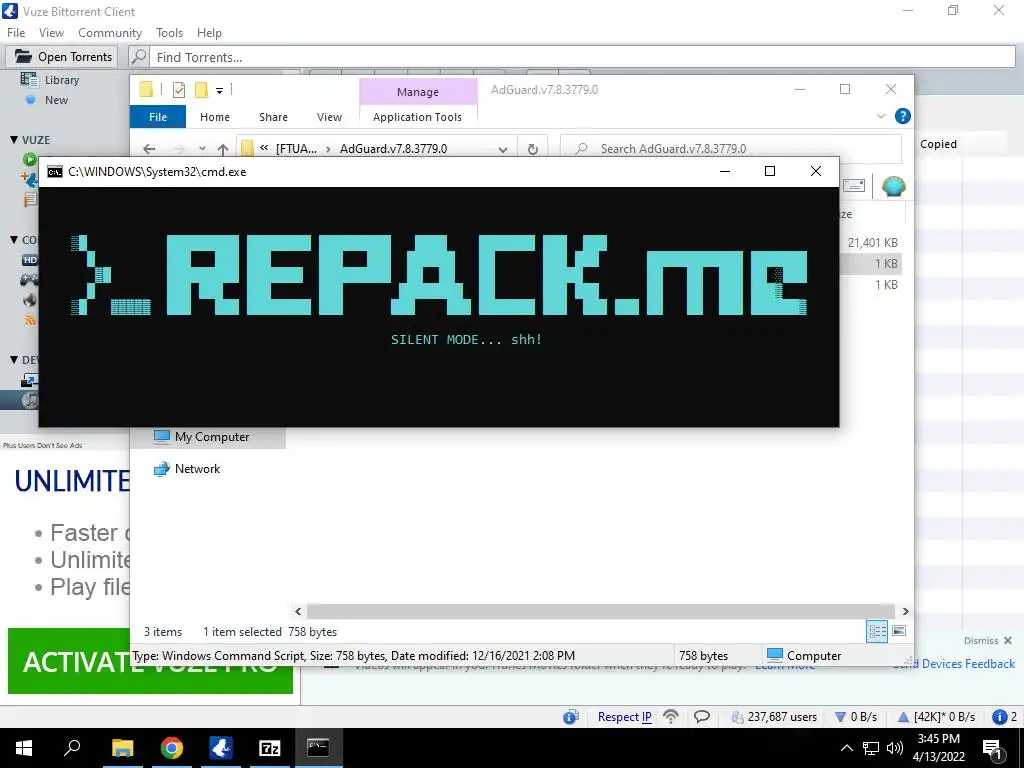The image size is (1024, 768).
Task: Open the recent locations dropdown in Explorer
Action: (x=202, y=149)
